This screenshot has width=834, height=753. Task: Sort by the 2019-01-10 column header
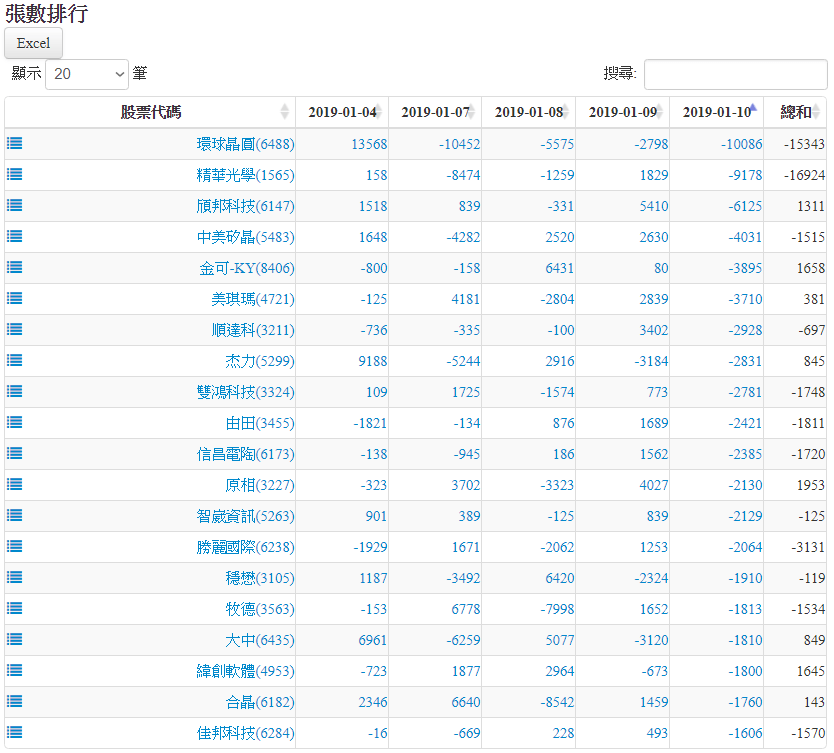(716, 112)
